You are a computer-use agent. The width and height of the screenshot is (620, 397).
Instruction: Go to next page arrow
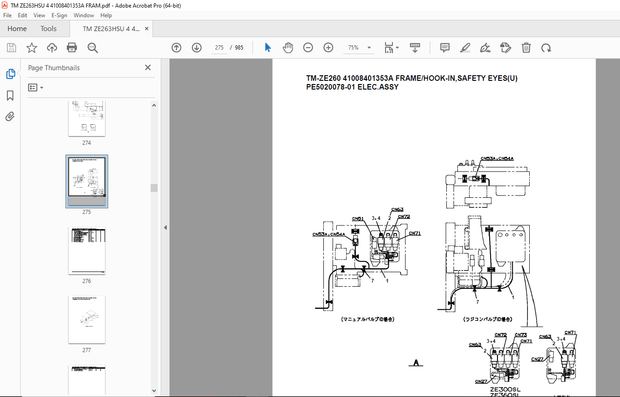(x=197, y=48)
